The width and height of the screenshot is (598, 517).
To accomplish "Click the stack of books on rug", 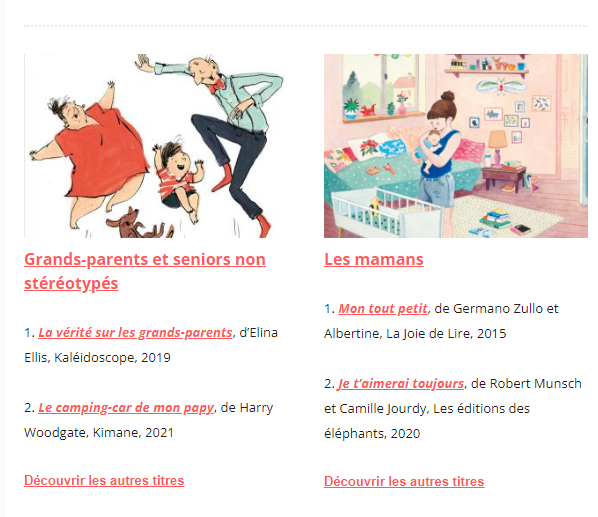I will [x=495, y=218].
